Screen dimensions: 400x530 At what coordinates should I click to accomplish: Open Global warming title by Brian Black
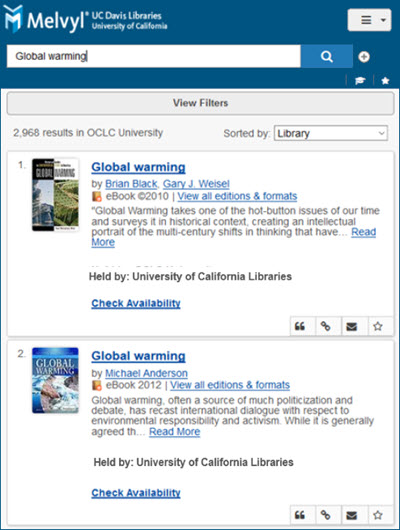[138, 167]
